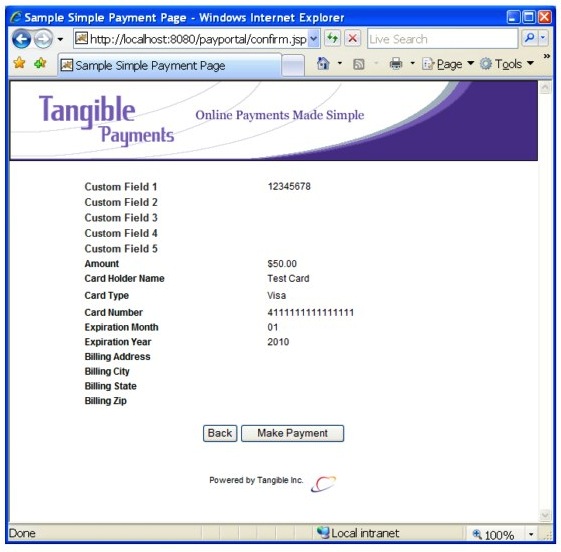Open the Page menu

click(448, 64)
